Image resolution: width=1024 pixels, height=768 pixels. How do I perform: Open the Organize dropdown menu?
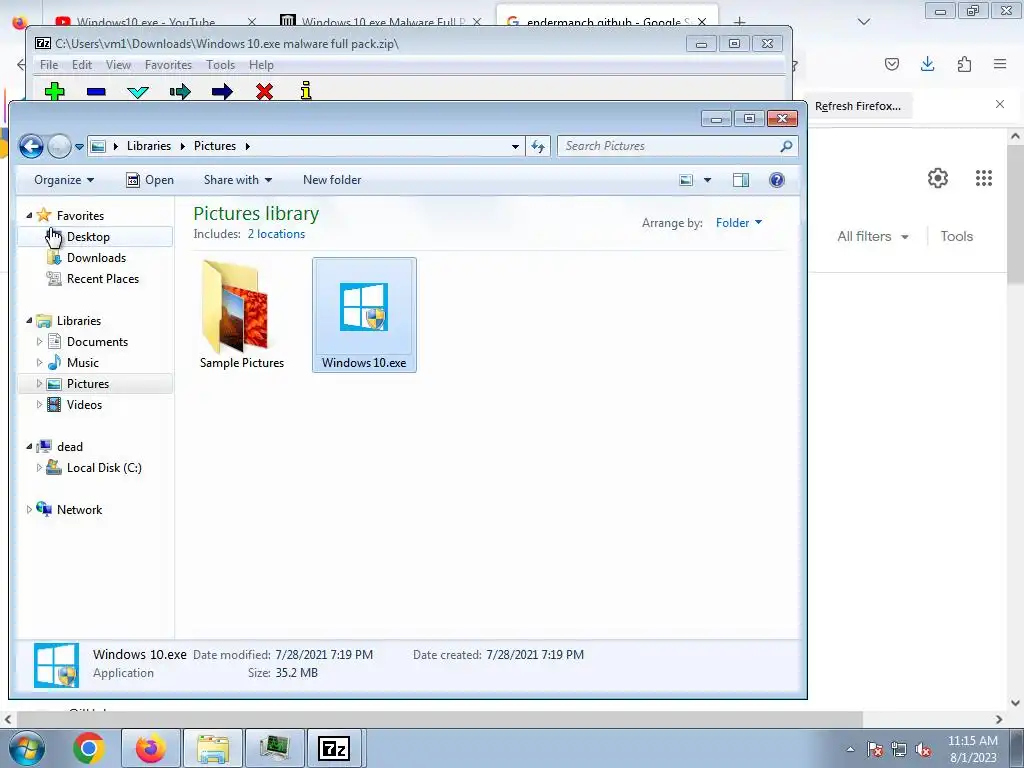point(64,180)
